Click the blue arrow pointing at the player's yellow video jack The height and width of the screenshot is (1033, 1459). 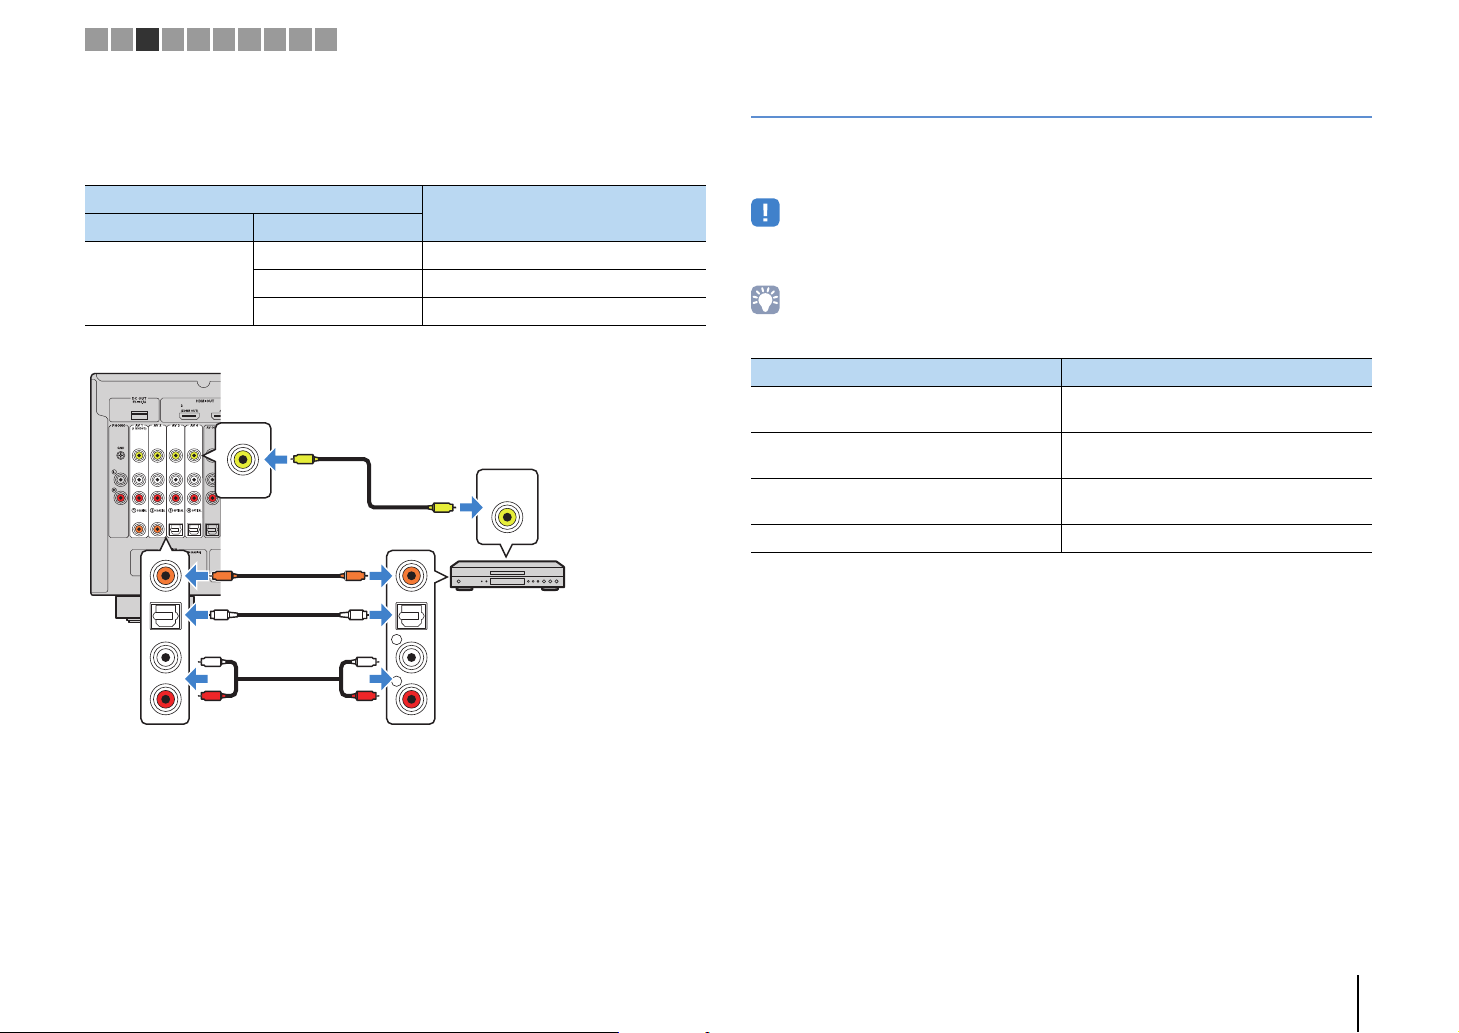(471, 509)
